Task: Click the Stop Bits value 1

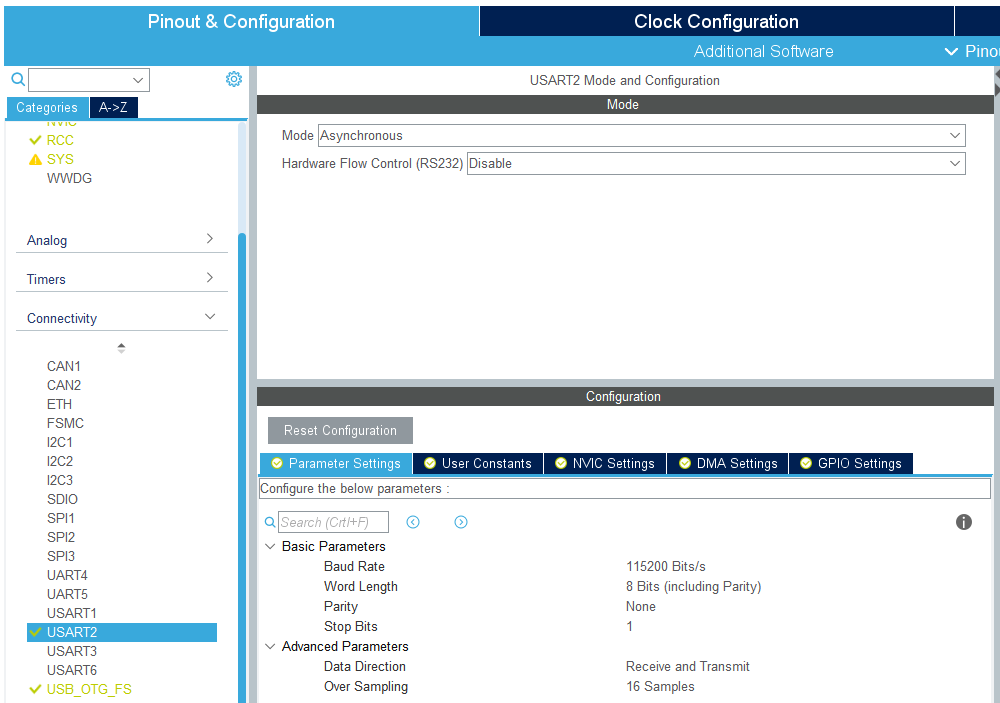Action: [629, 626]
